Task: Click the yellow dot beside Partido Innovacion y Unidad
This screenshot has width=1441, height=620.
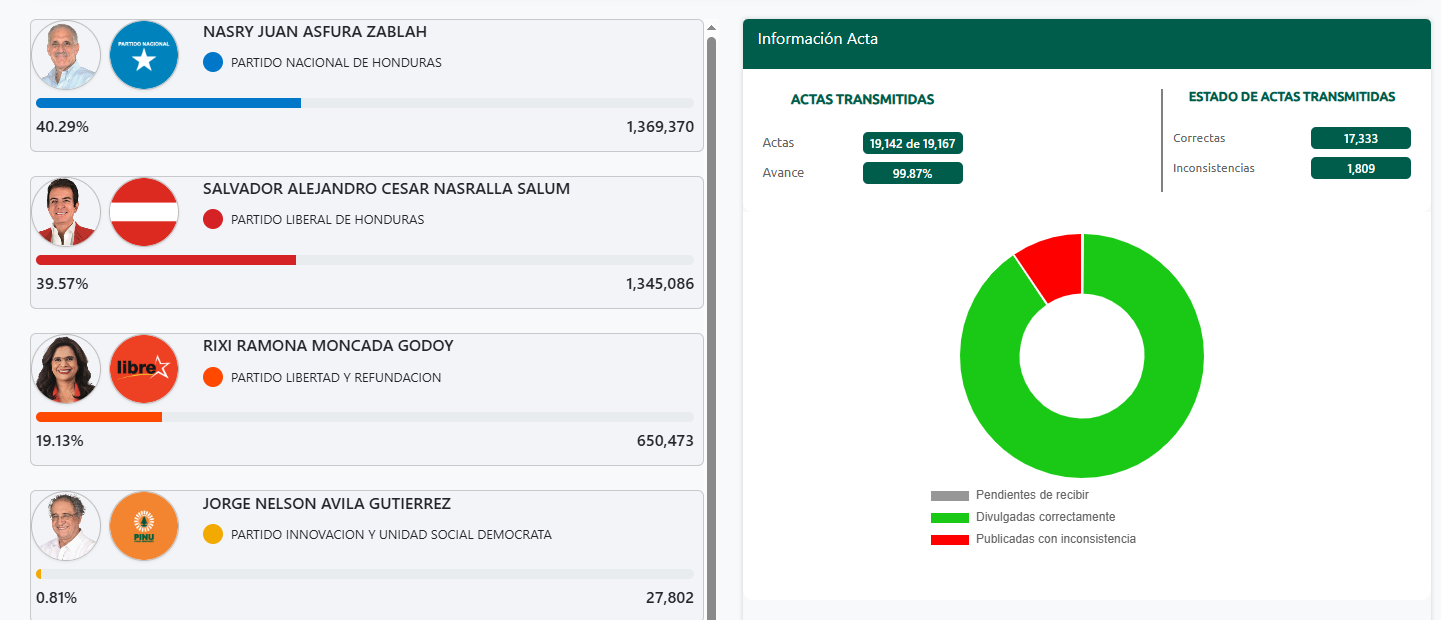Action: (212, 534)
